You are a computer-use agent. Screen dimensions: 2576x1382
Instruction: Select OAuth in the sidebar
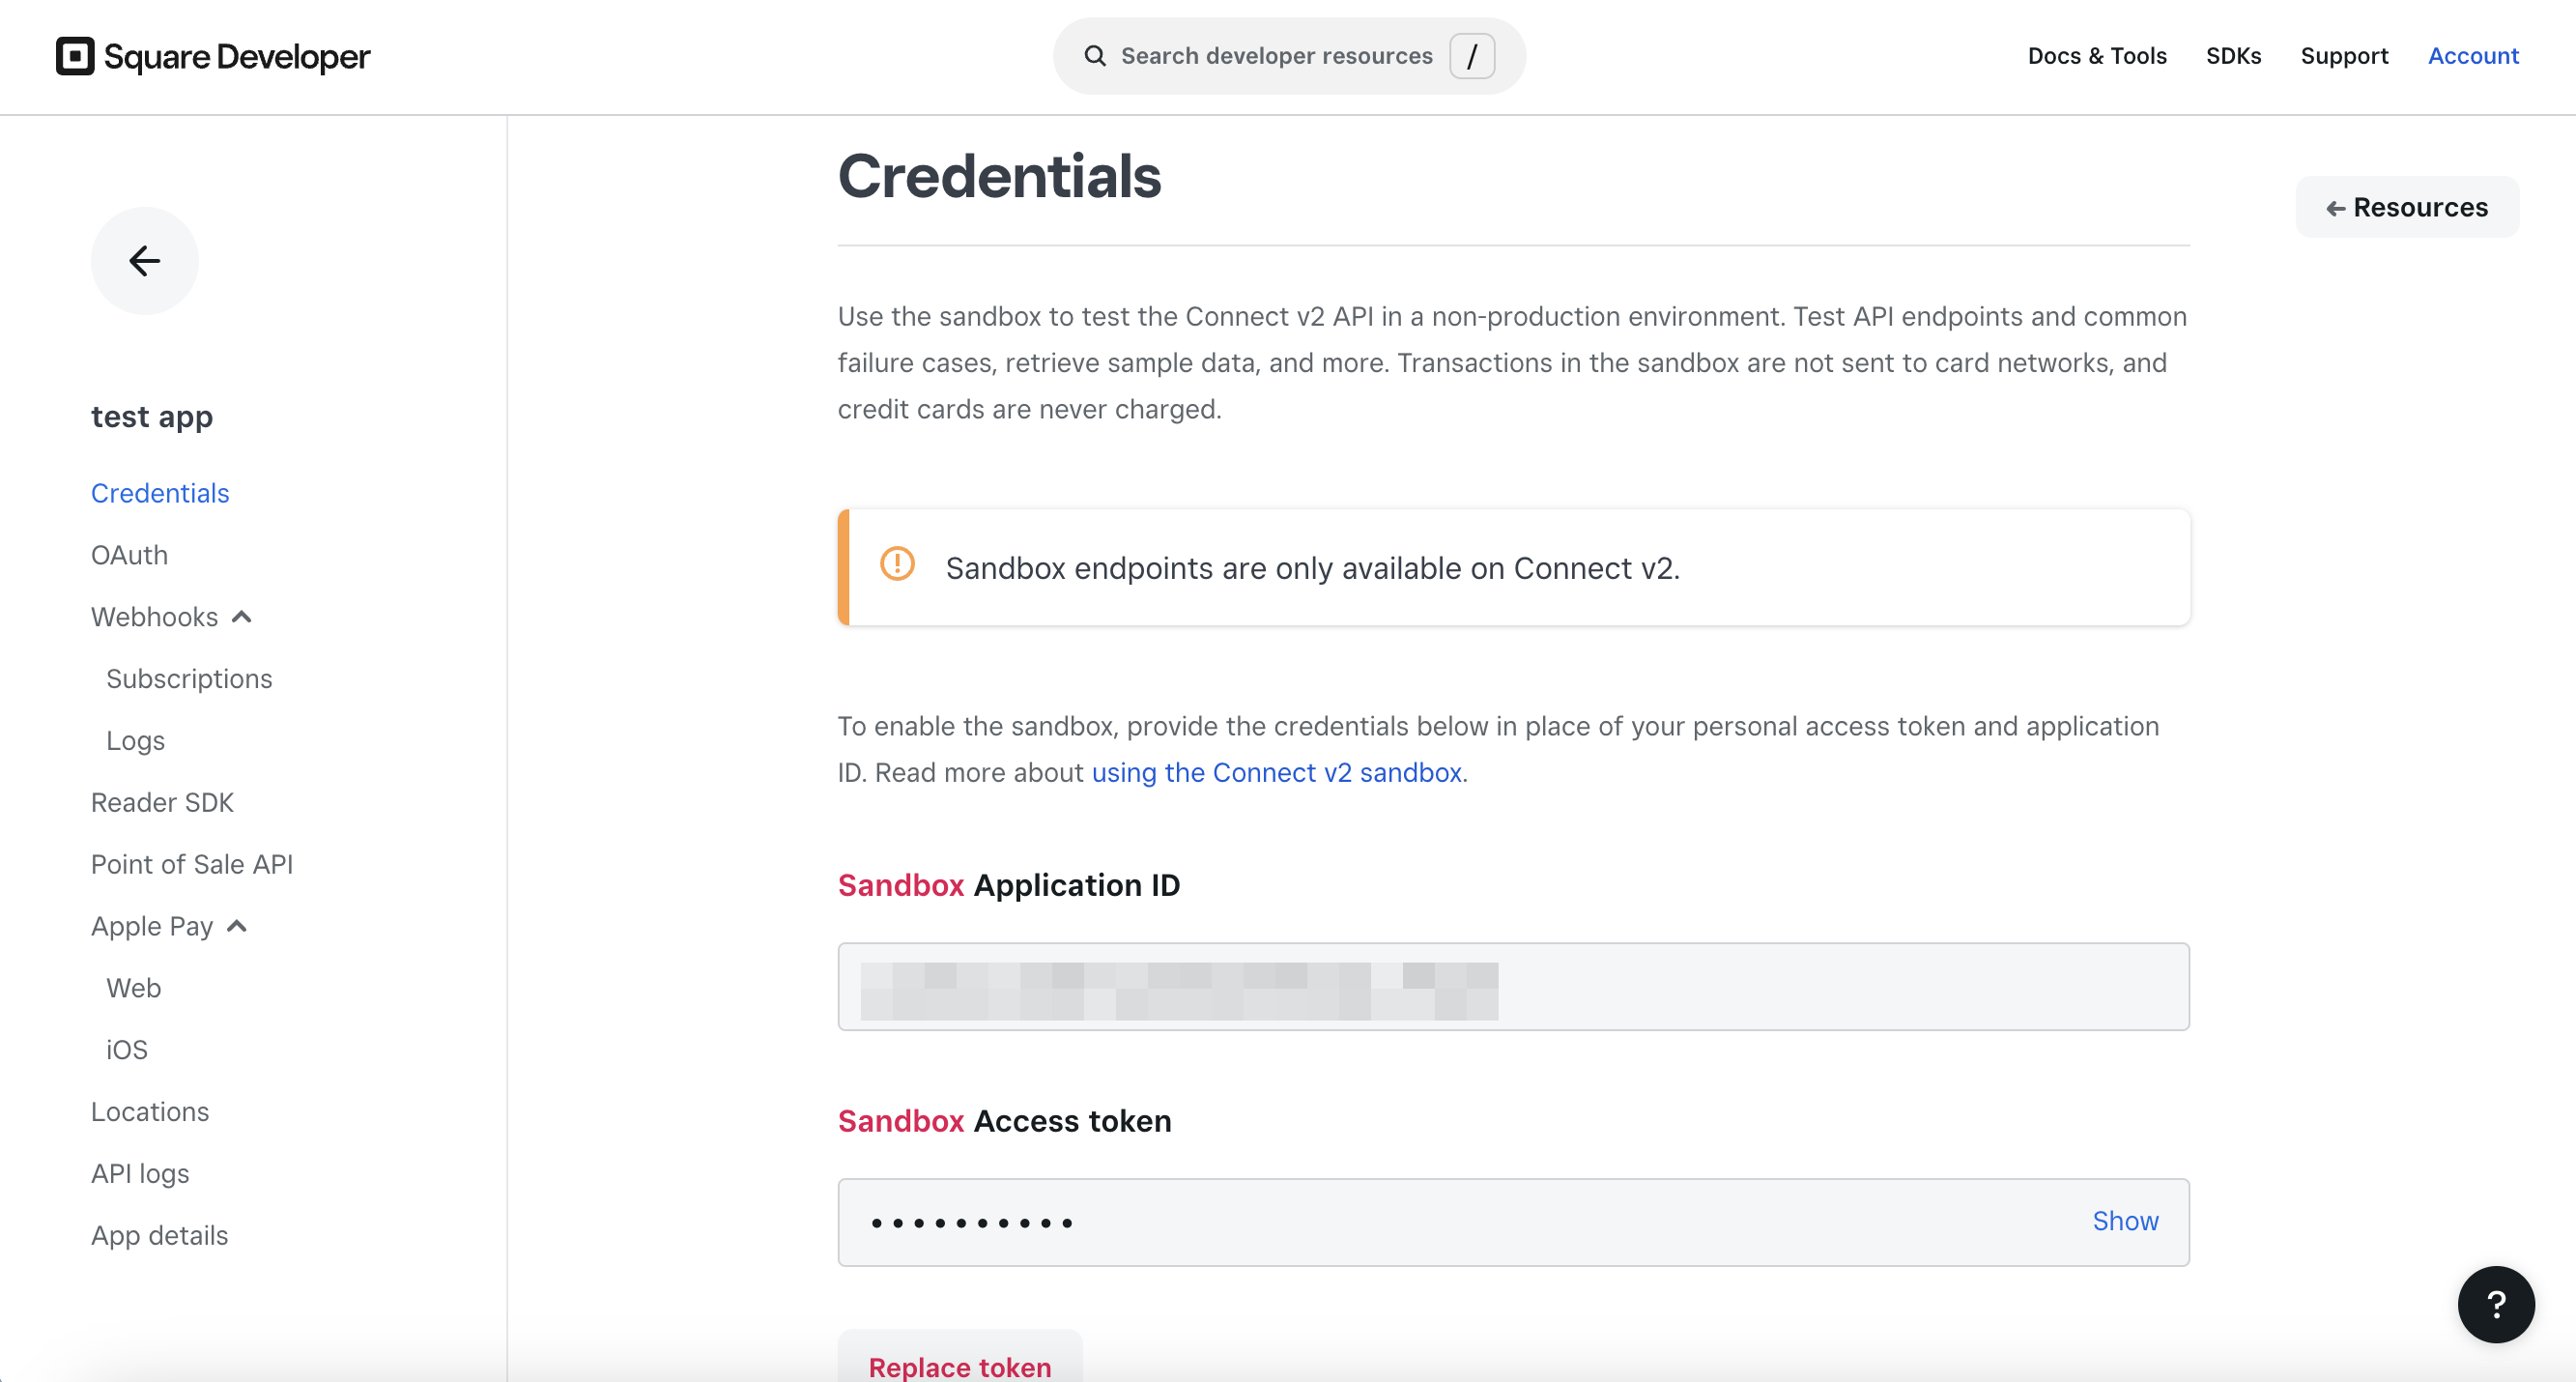coord(129,555)
